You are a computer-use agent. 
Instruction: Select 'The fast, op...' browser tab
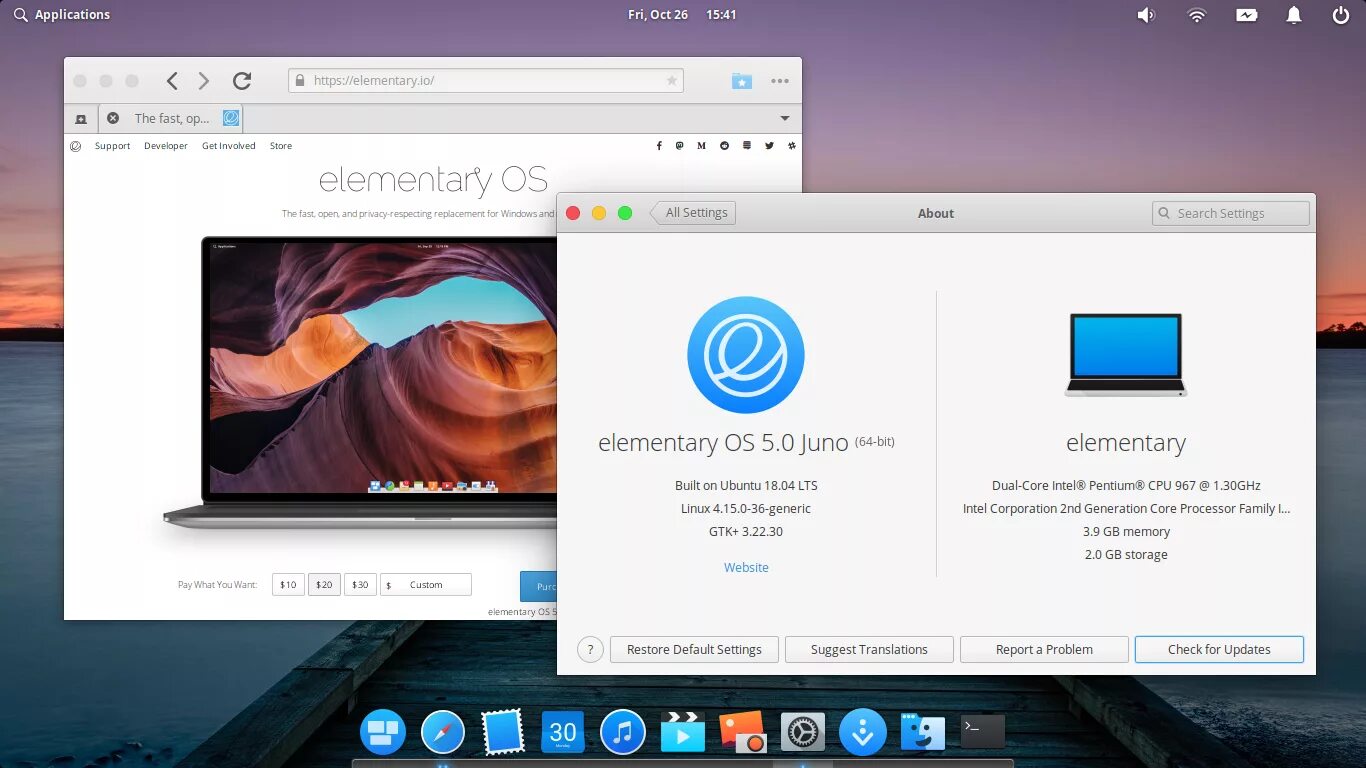[x=172, y=118]
